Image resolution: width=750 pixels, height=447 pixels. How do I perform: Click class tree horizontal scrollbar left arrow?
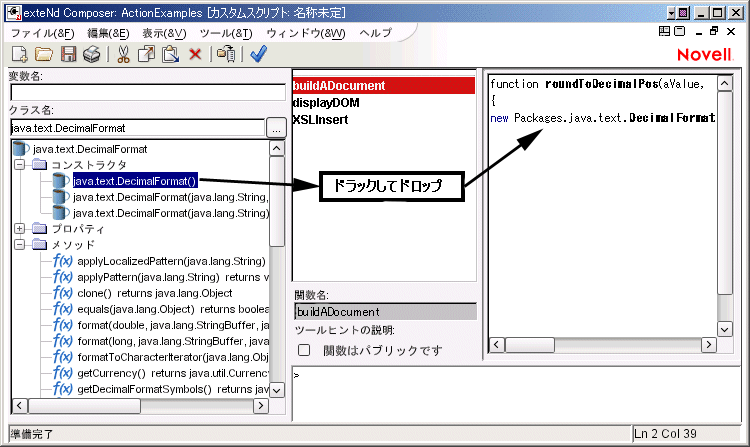coord(19,406)
